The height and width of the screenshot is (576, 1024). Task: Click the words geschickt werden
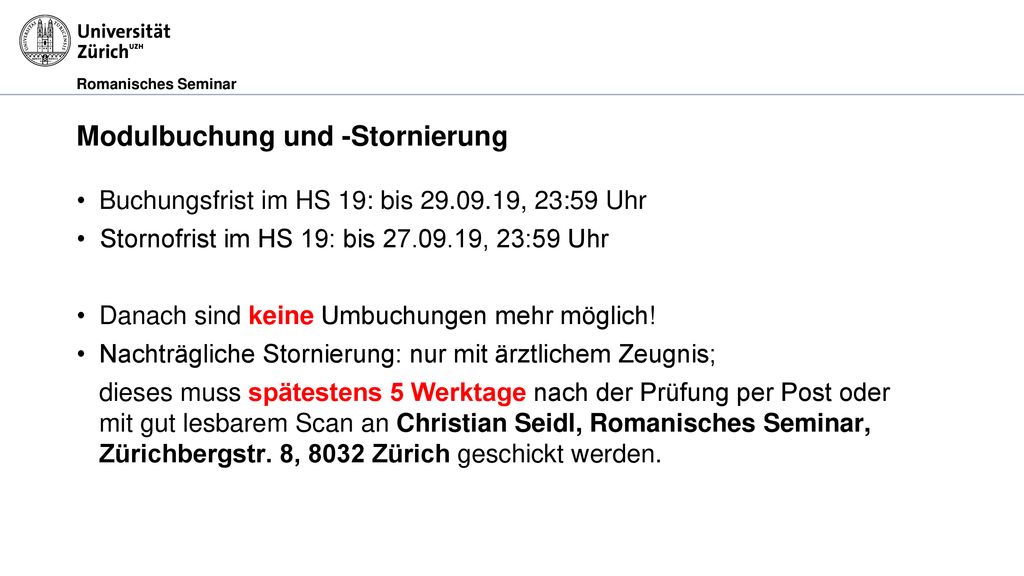559,454
